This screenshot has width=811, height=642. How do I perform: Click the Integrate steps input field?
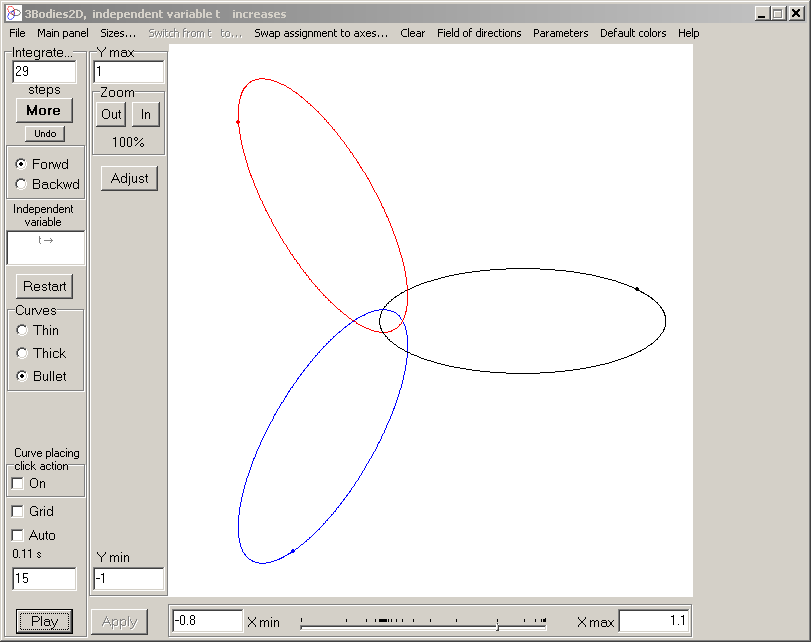44,71
